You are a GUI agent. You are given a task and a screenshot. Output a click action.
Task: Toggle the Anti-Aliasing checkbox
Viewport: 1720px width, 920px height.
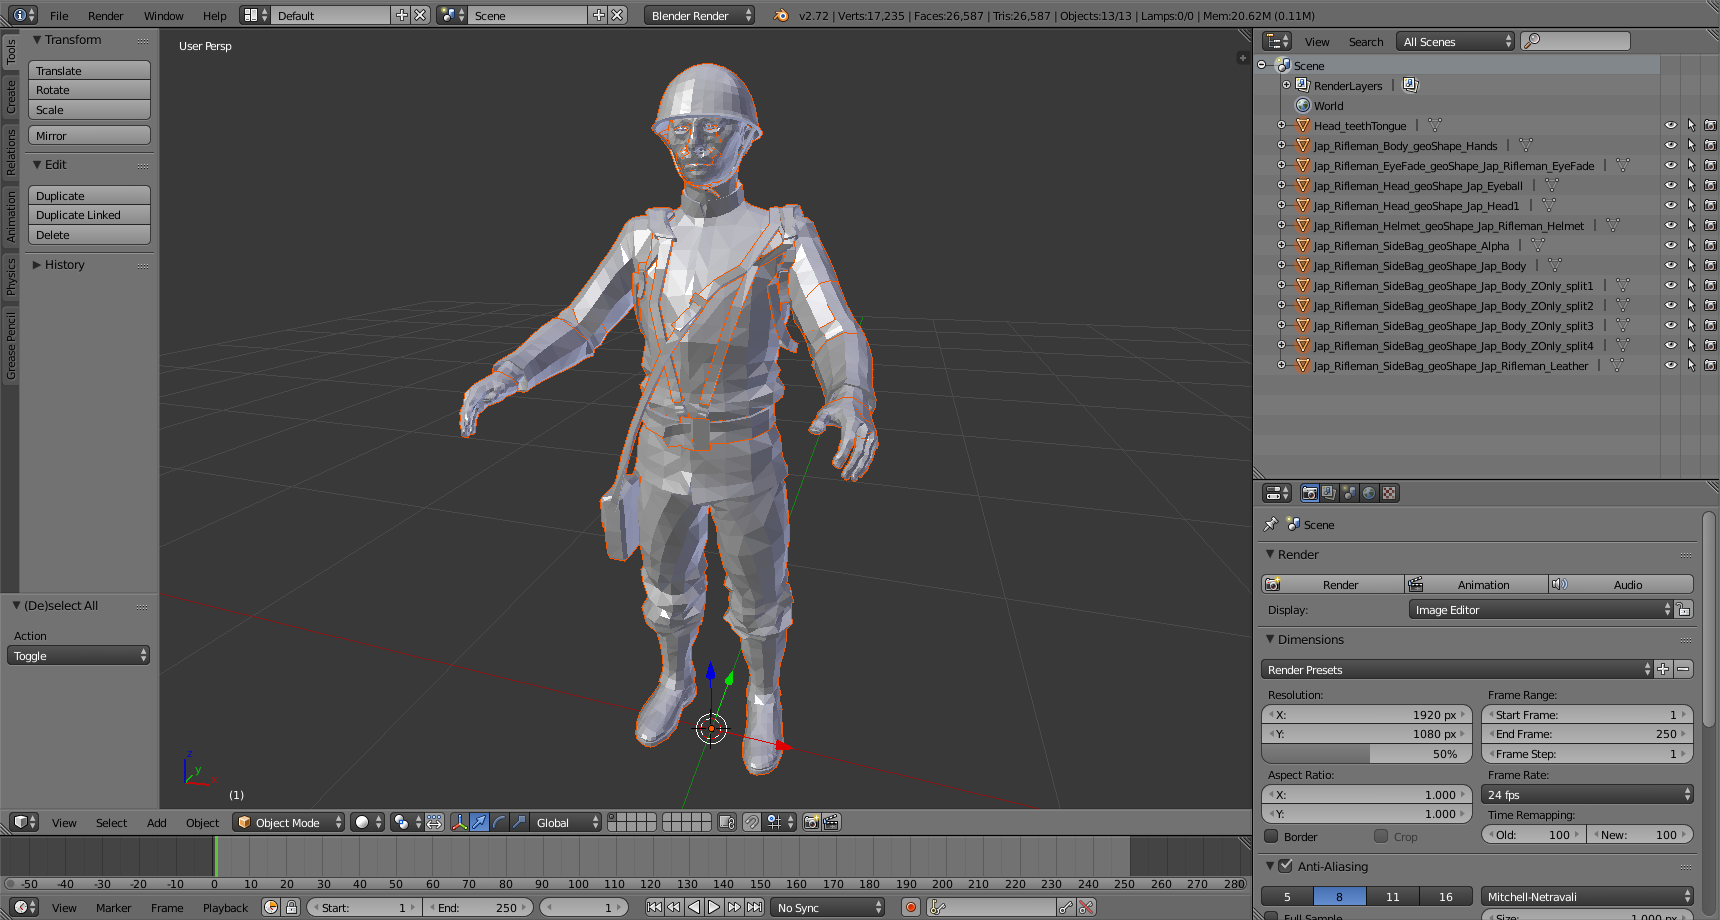click(x=1286, y=866)
